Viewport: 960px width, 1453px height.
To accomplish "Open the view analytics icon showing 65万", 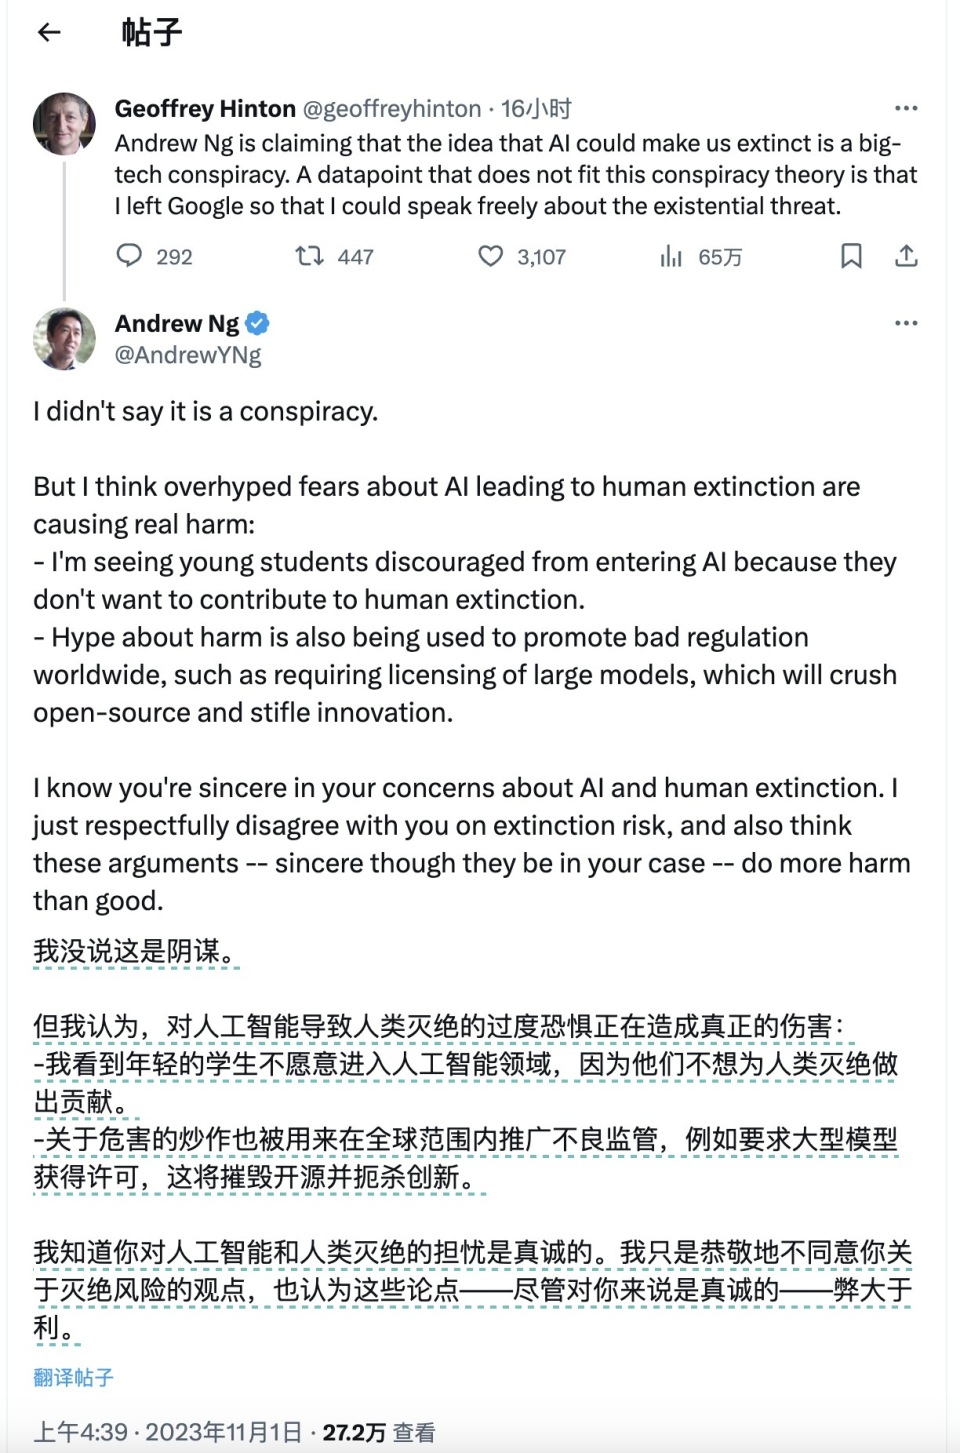I will pos(673,257).
